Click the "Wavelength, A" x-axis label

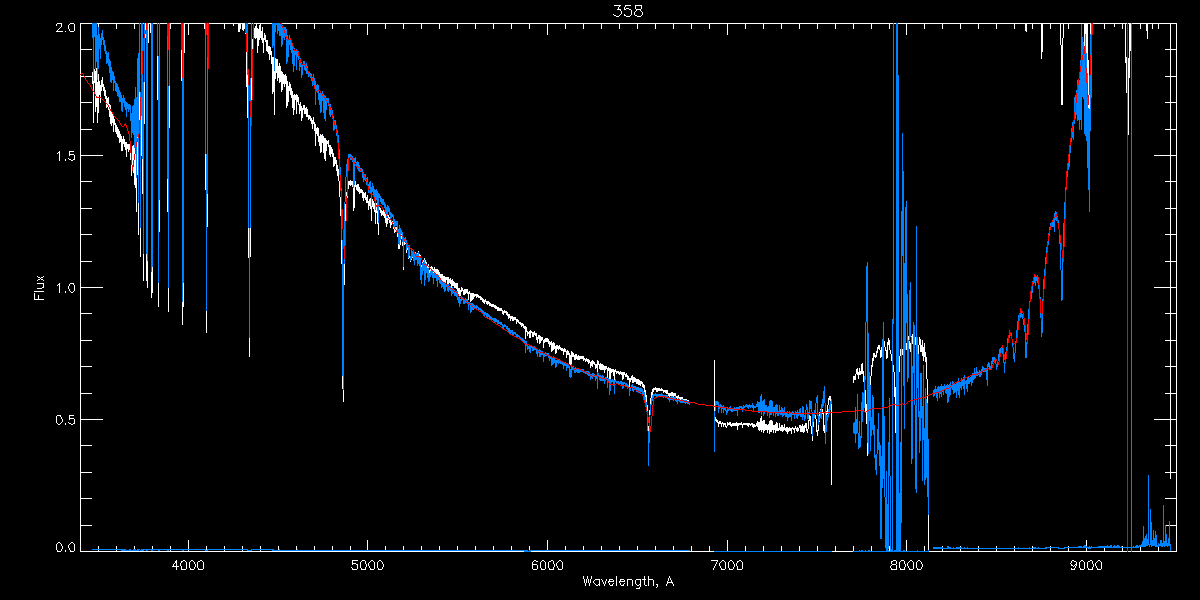click(x=627, y=582)
